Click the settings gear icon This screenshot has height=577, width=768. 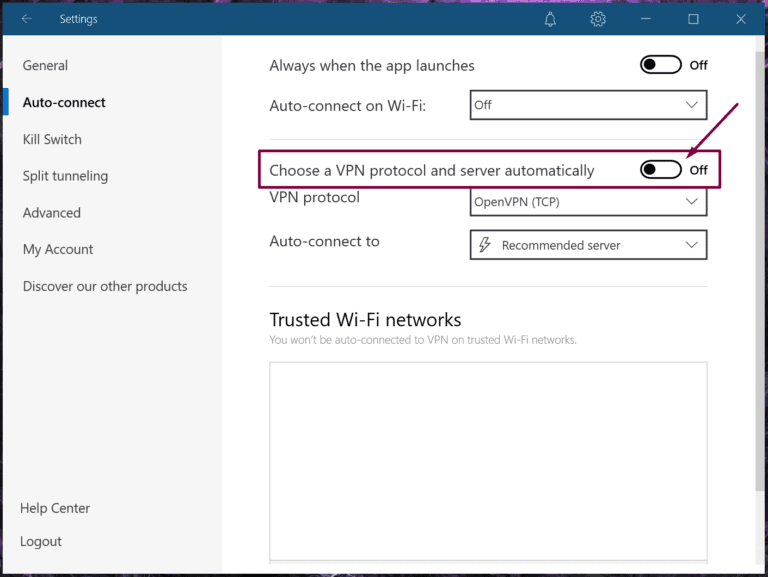pyautogui.click(x=598, y=19)
